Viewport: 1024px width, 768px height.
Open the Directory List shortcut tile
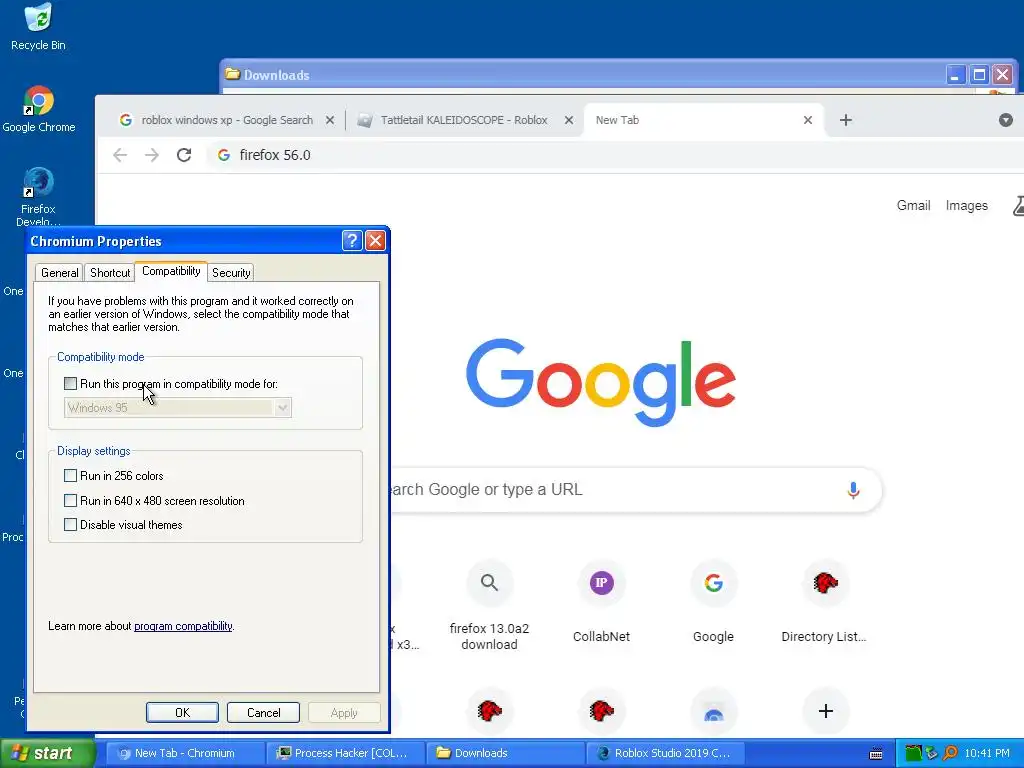(x=825, y=602)
